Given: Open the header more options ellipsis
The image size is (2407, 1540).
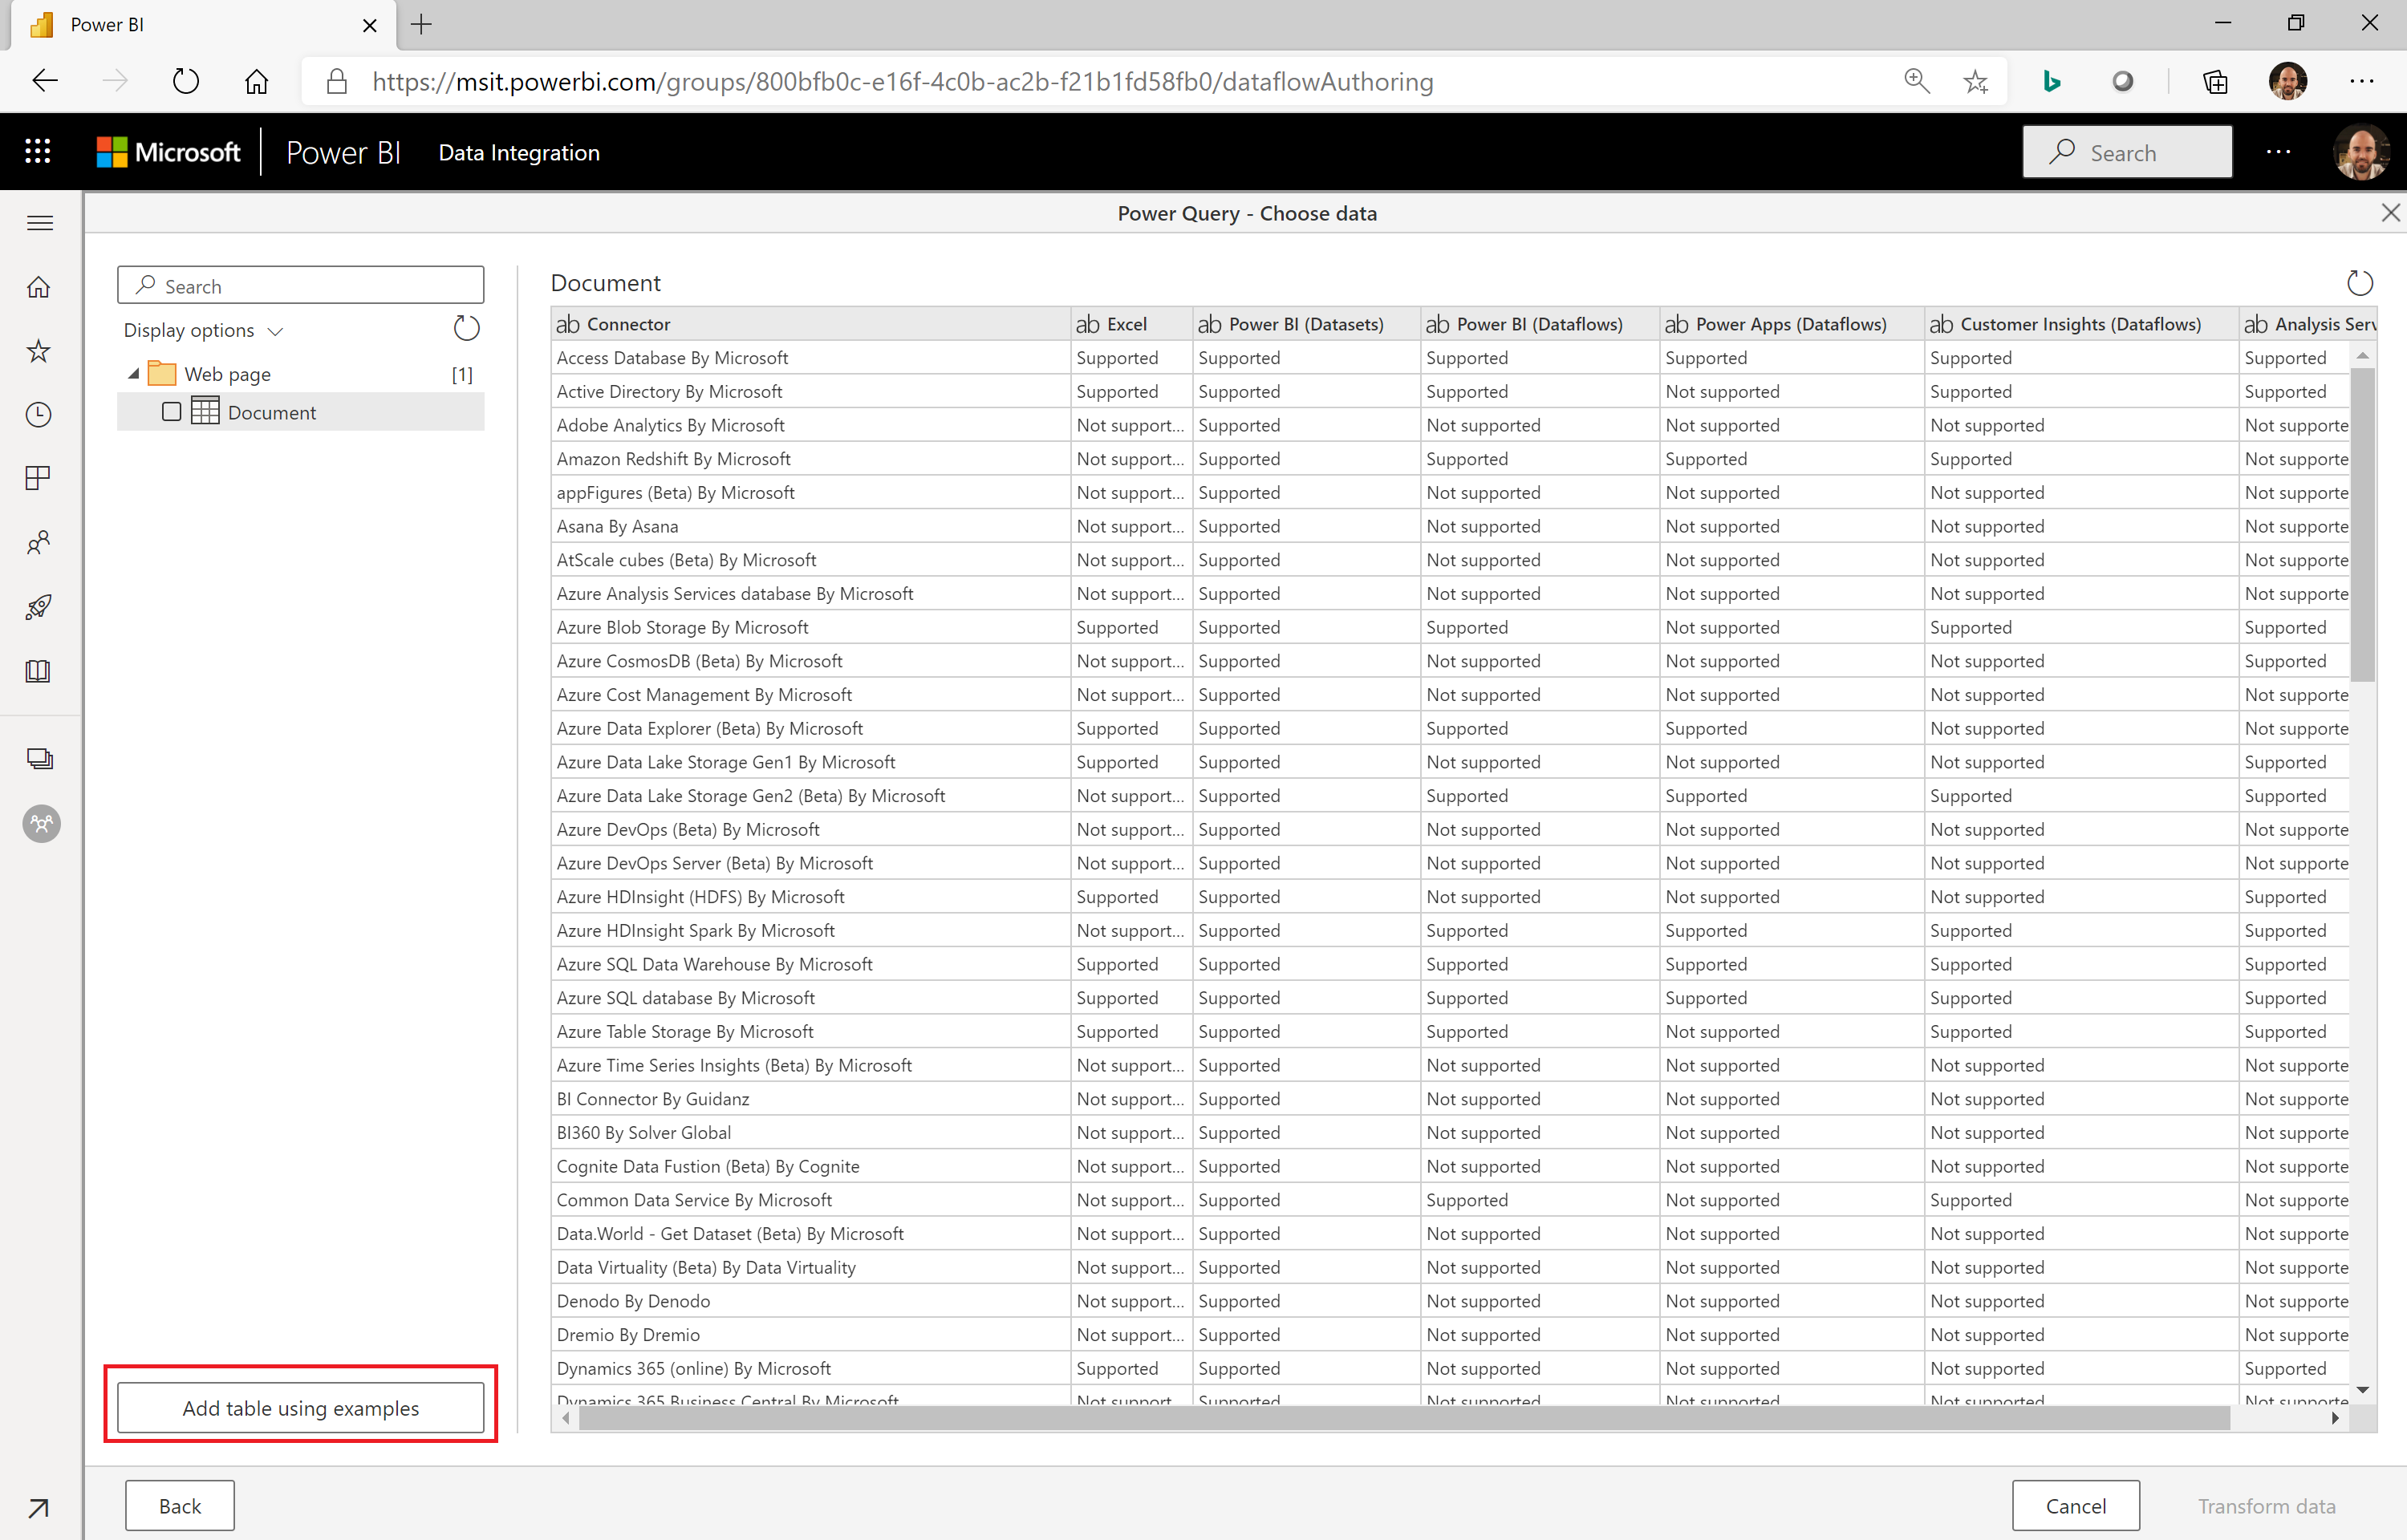Looking at the screenshot, I should 2278,152.
